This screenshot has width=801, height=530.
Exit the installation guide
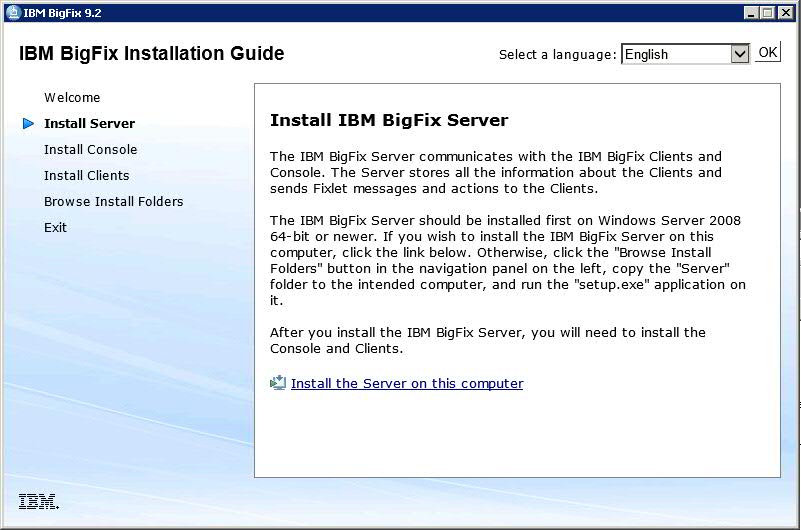click(55, 228)
